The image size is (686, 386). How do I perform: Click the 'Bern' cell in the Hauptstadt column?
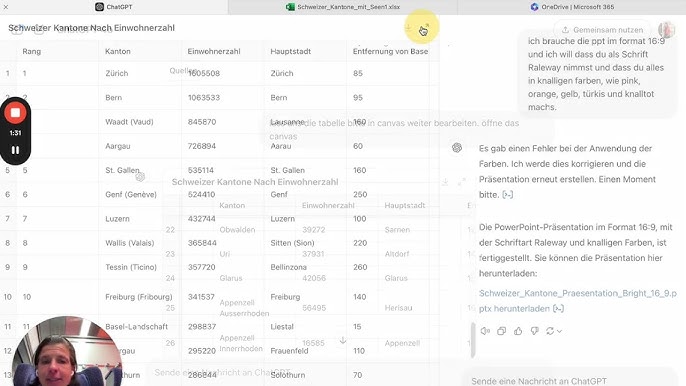(x=279, y=98)
